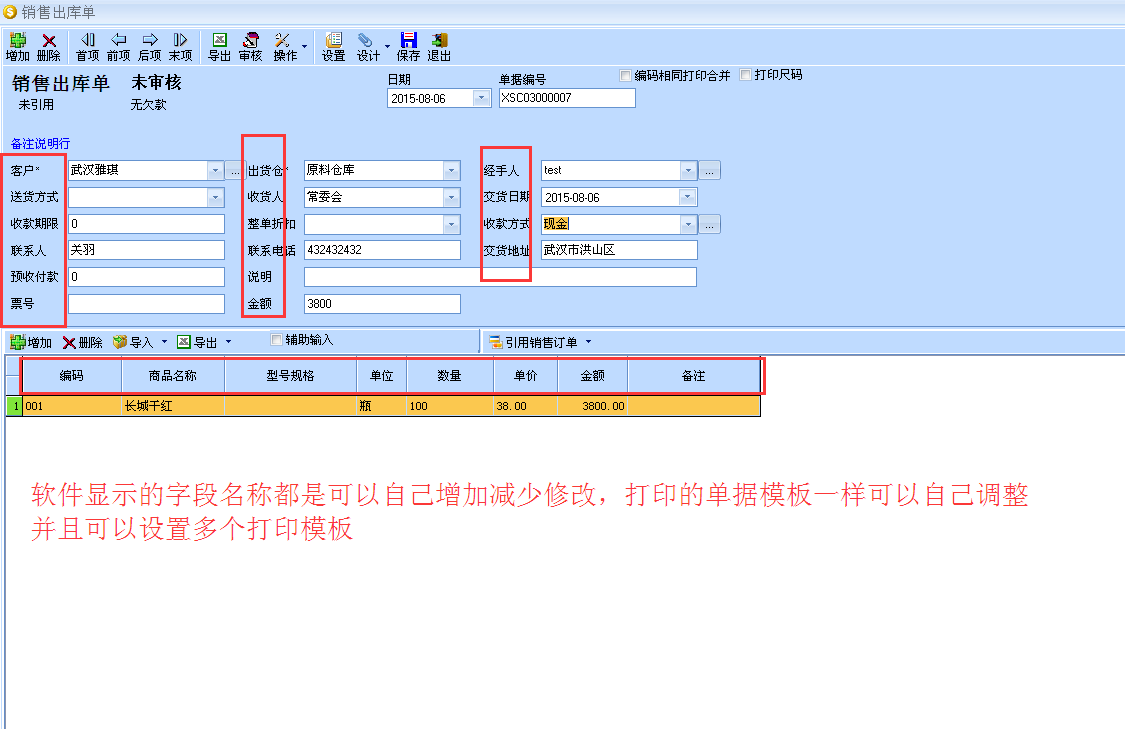The image size is (1125, 729).
Task: Click the 编码 column header
Action: 72,376
